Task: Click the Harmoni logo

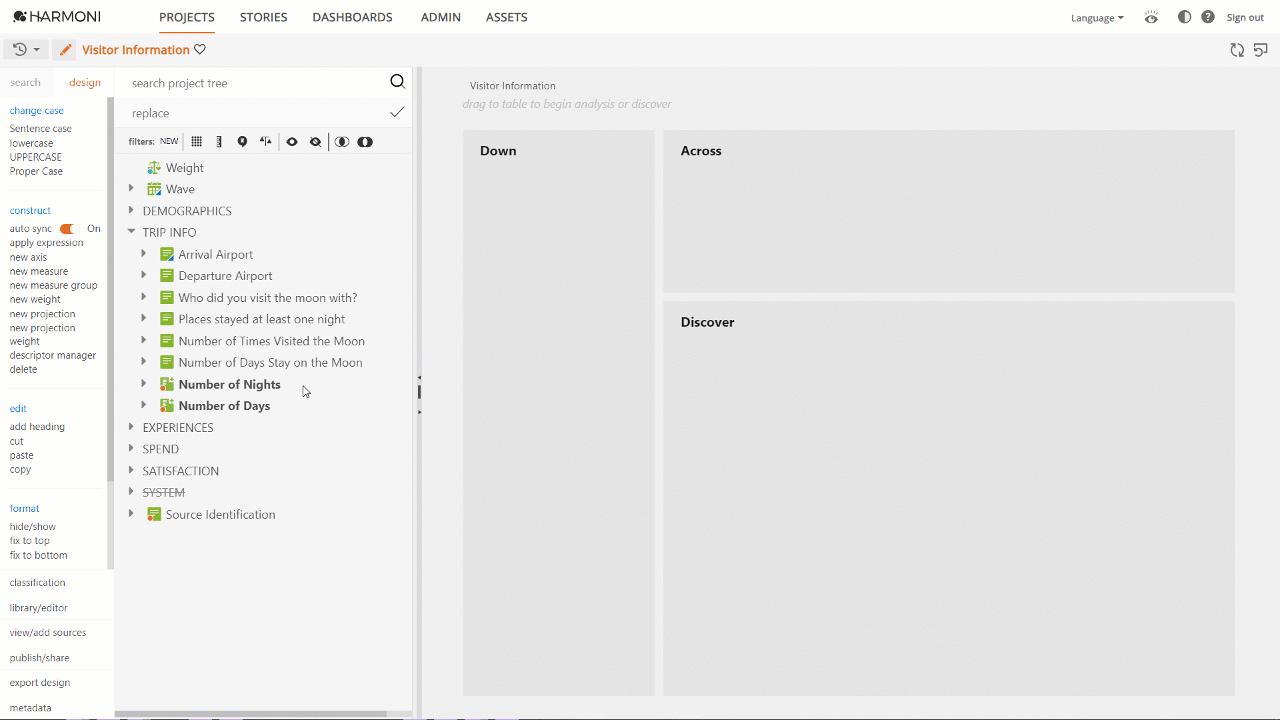Action: point(56,17)
